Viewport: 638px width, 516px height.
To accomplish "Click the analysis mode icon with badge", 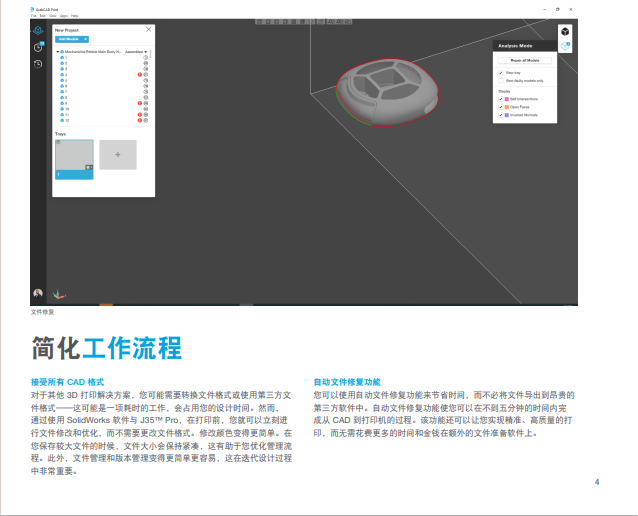I will [x=565, y=46].
